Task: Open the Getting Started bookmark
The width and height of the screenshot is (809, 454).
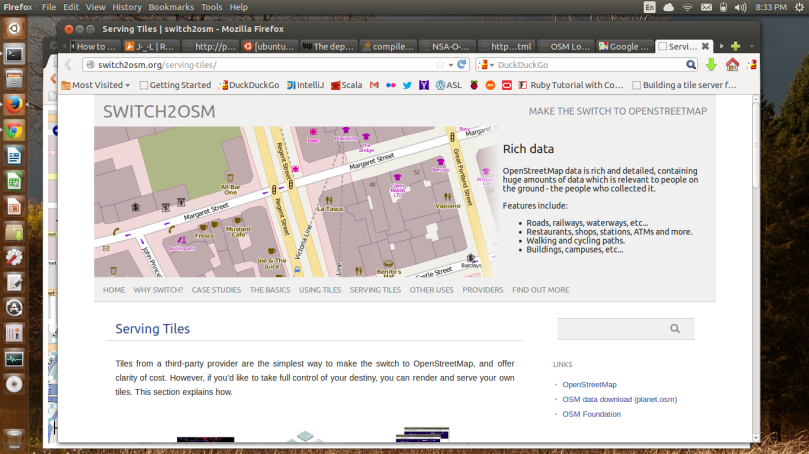Action: 175,85
